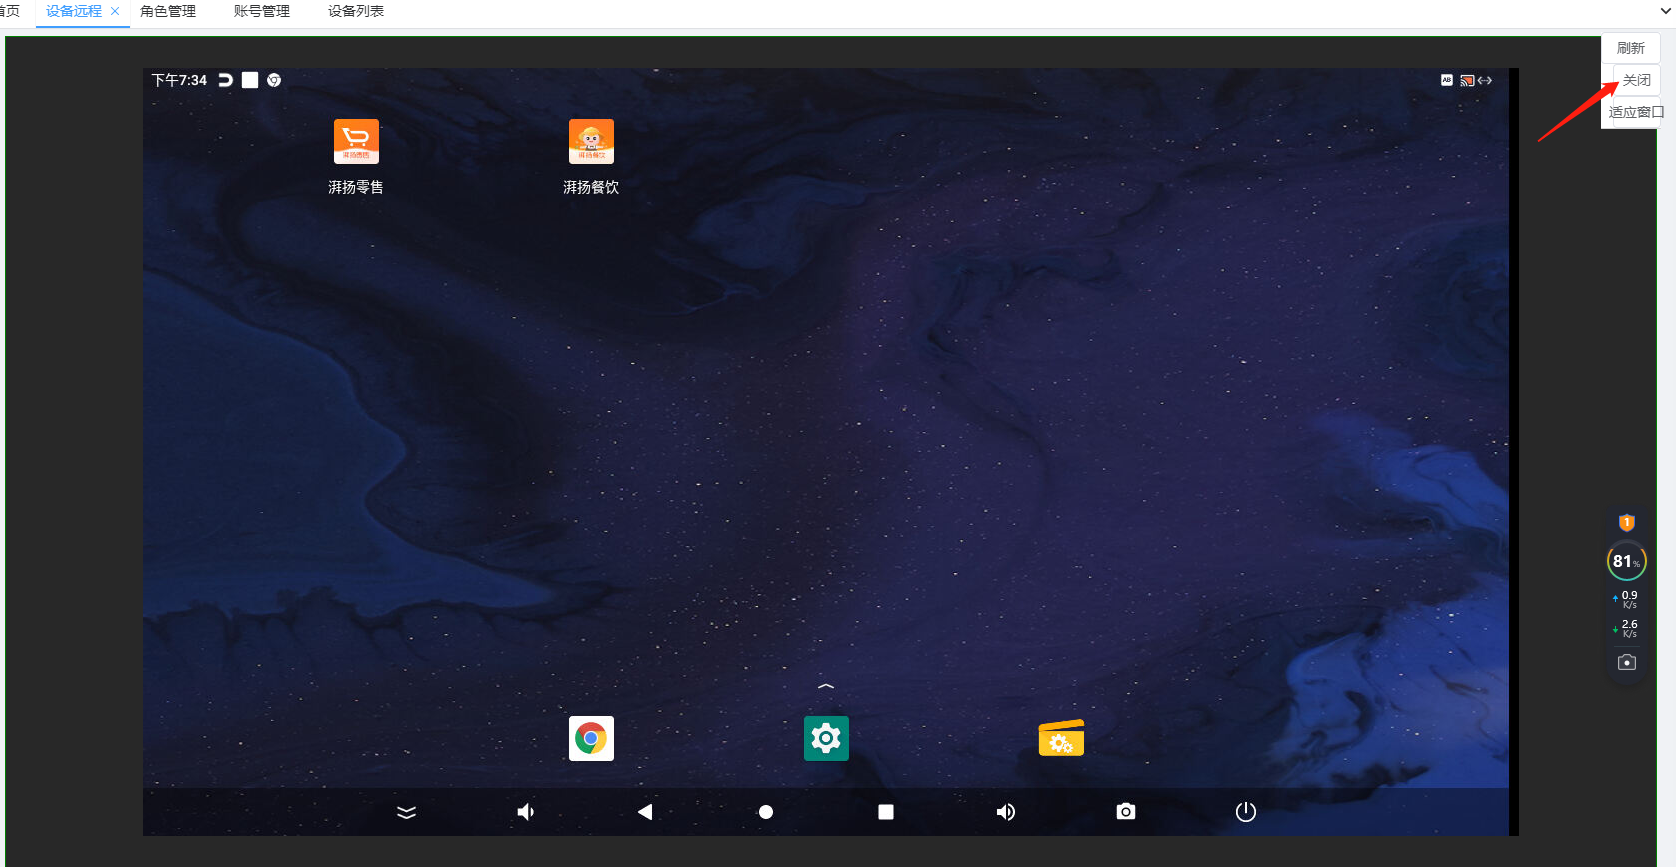
Task: Tap the power icon in navigation bar
Action: coord(1246,812)
